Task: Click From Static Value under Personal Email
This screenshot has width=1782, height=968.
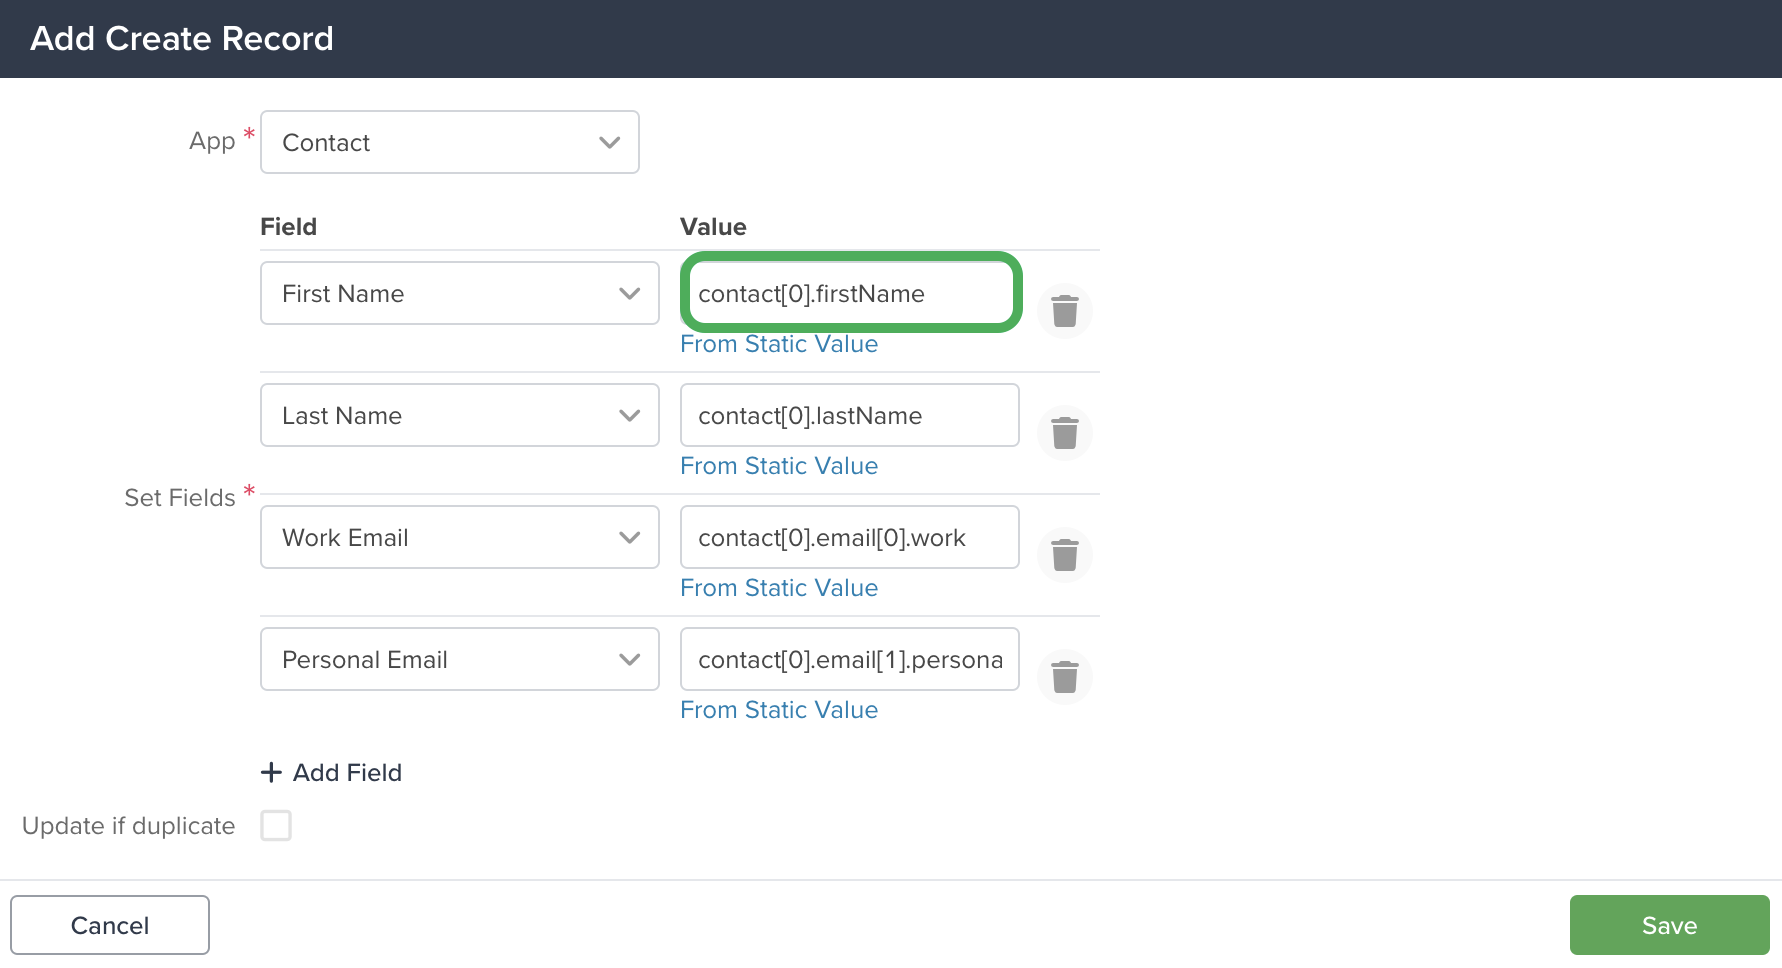Action: (x=779, y=710)
